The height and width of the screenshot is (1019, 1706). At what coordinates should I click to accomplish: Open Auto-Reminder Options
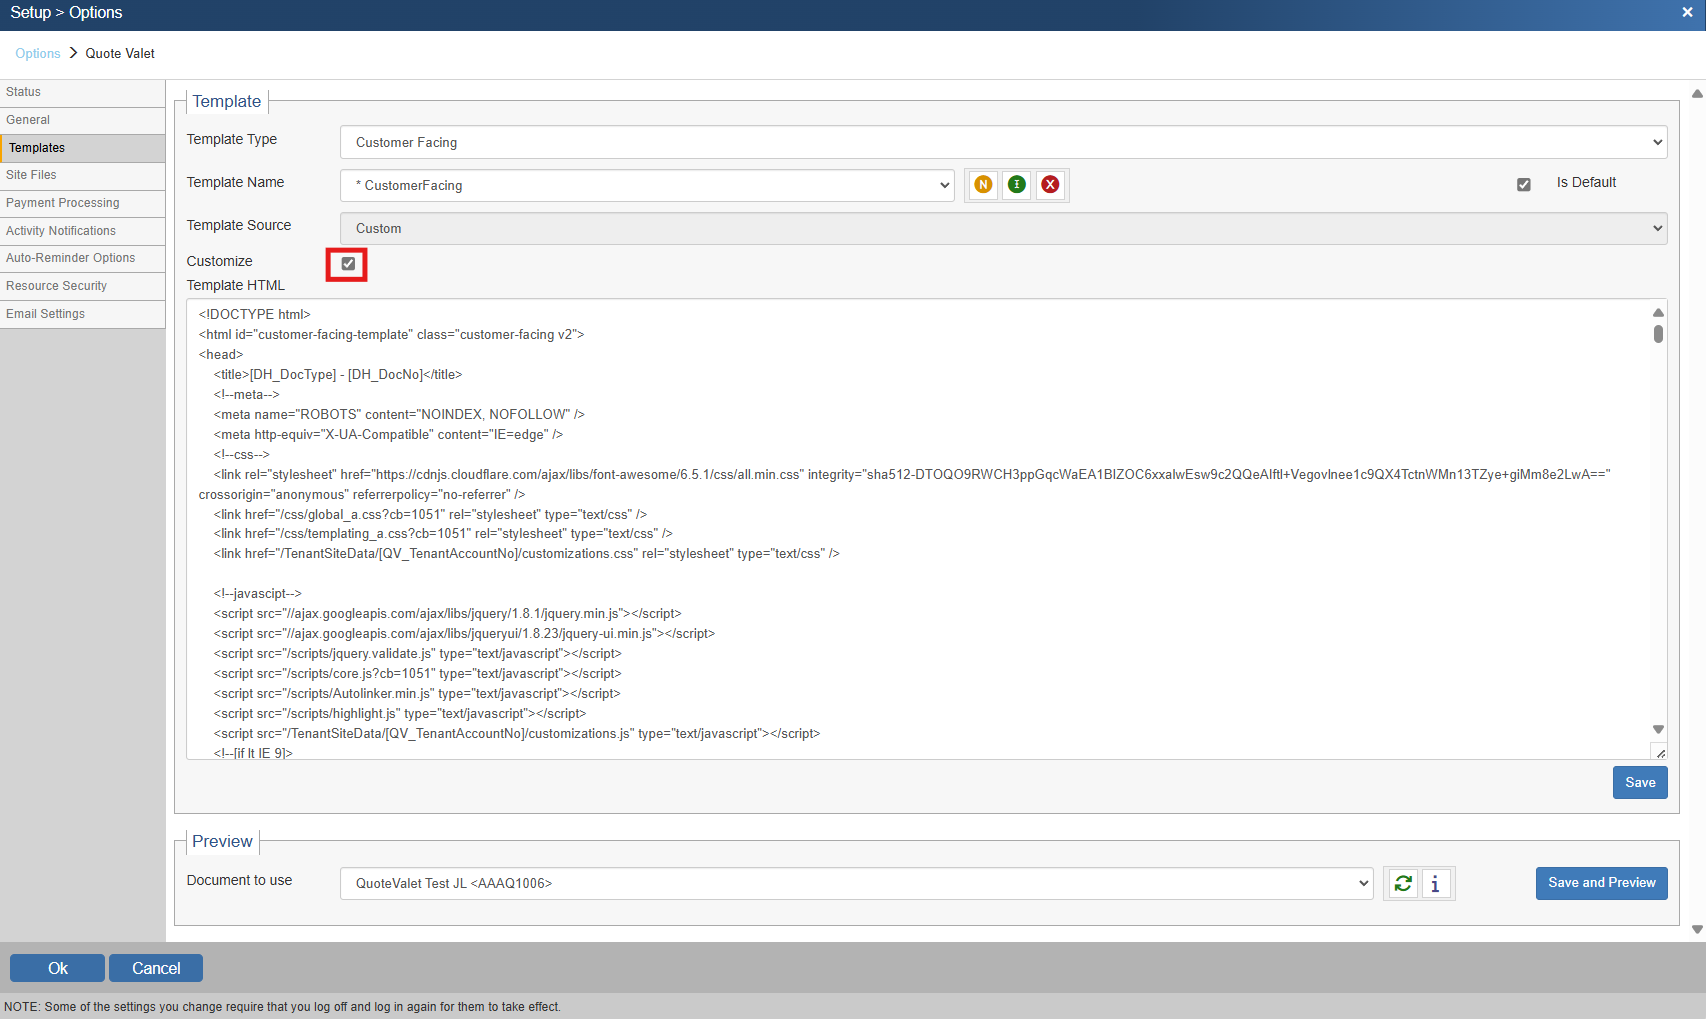(82, 258)
